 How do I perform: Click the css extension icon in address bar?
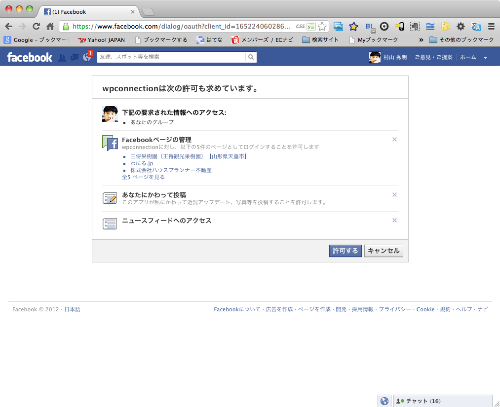300,26
